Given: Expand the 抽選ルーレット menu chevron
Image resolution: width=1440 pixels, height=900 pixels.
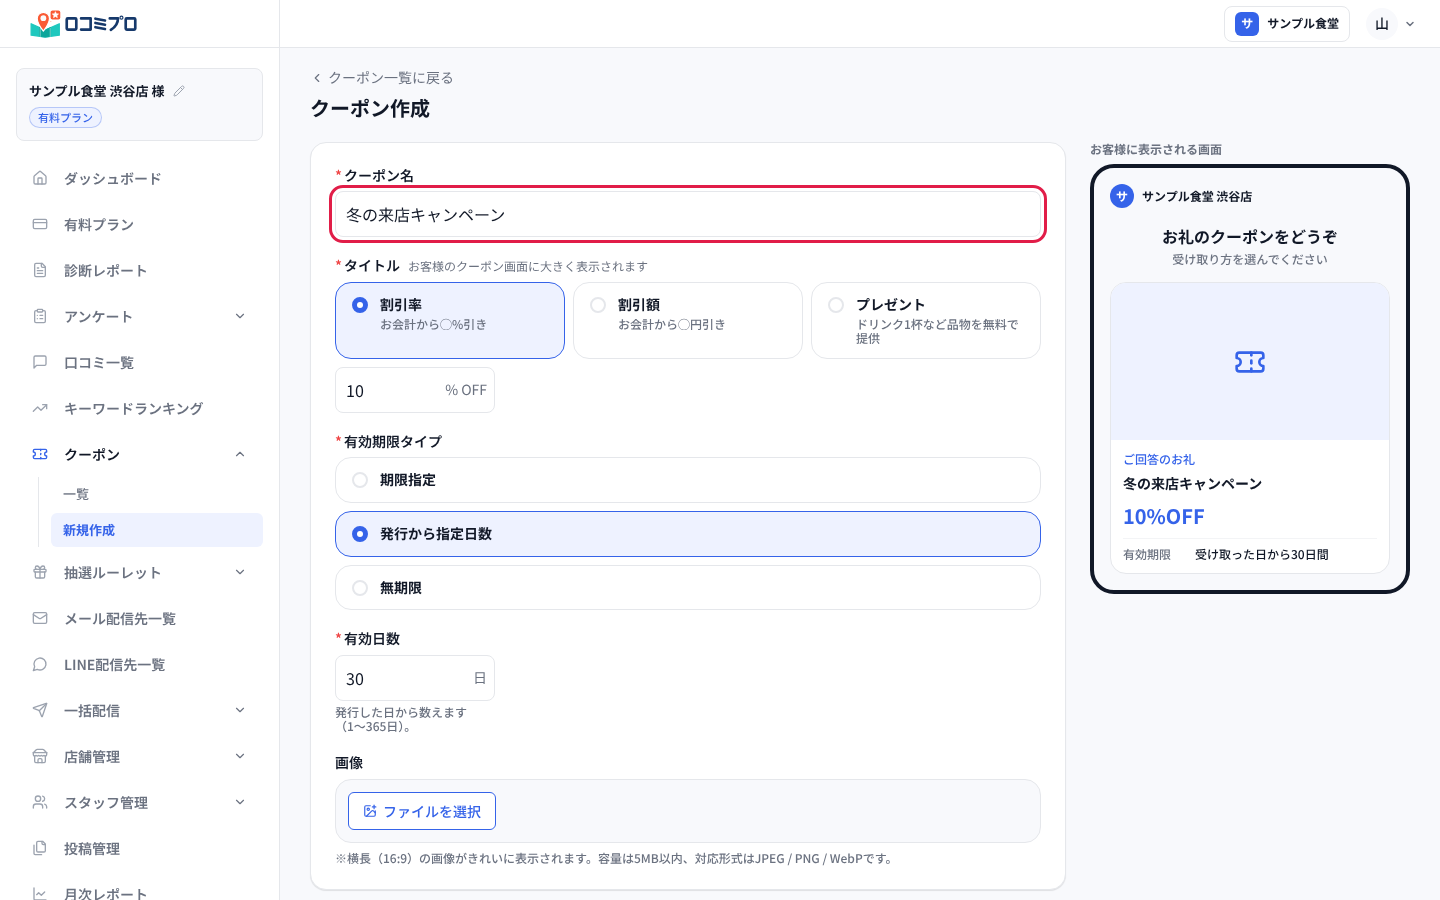Looking at the screenshot, I should [x=240, y=572].
